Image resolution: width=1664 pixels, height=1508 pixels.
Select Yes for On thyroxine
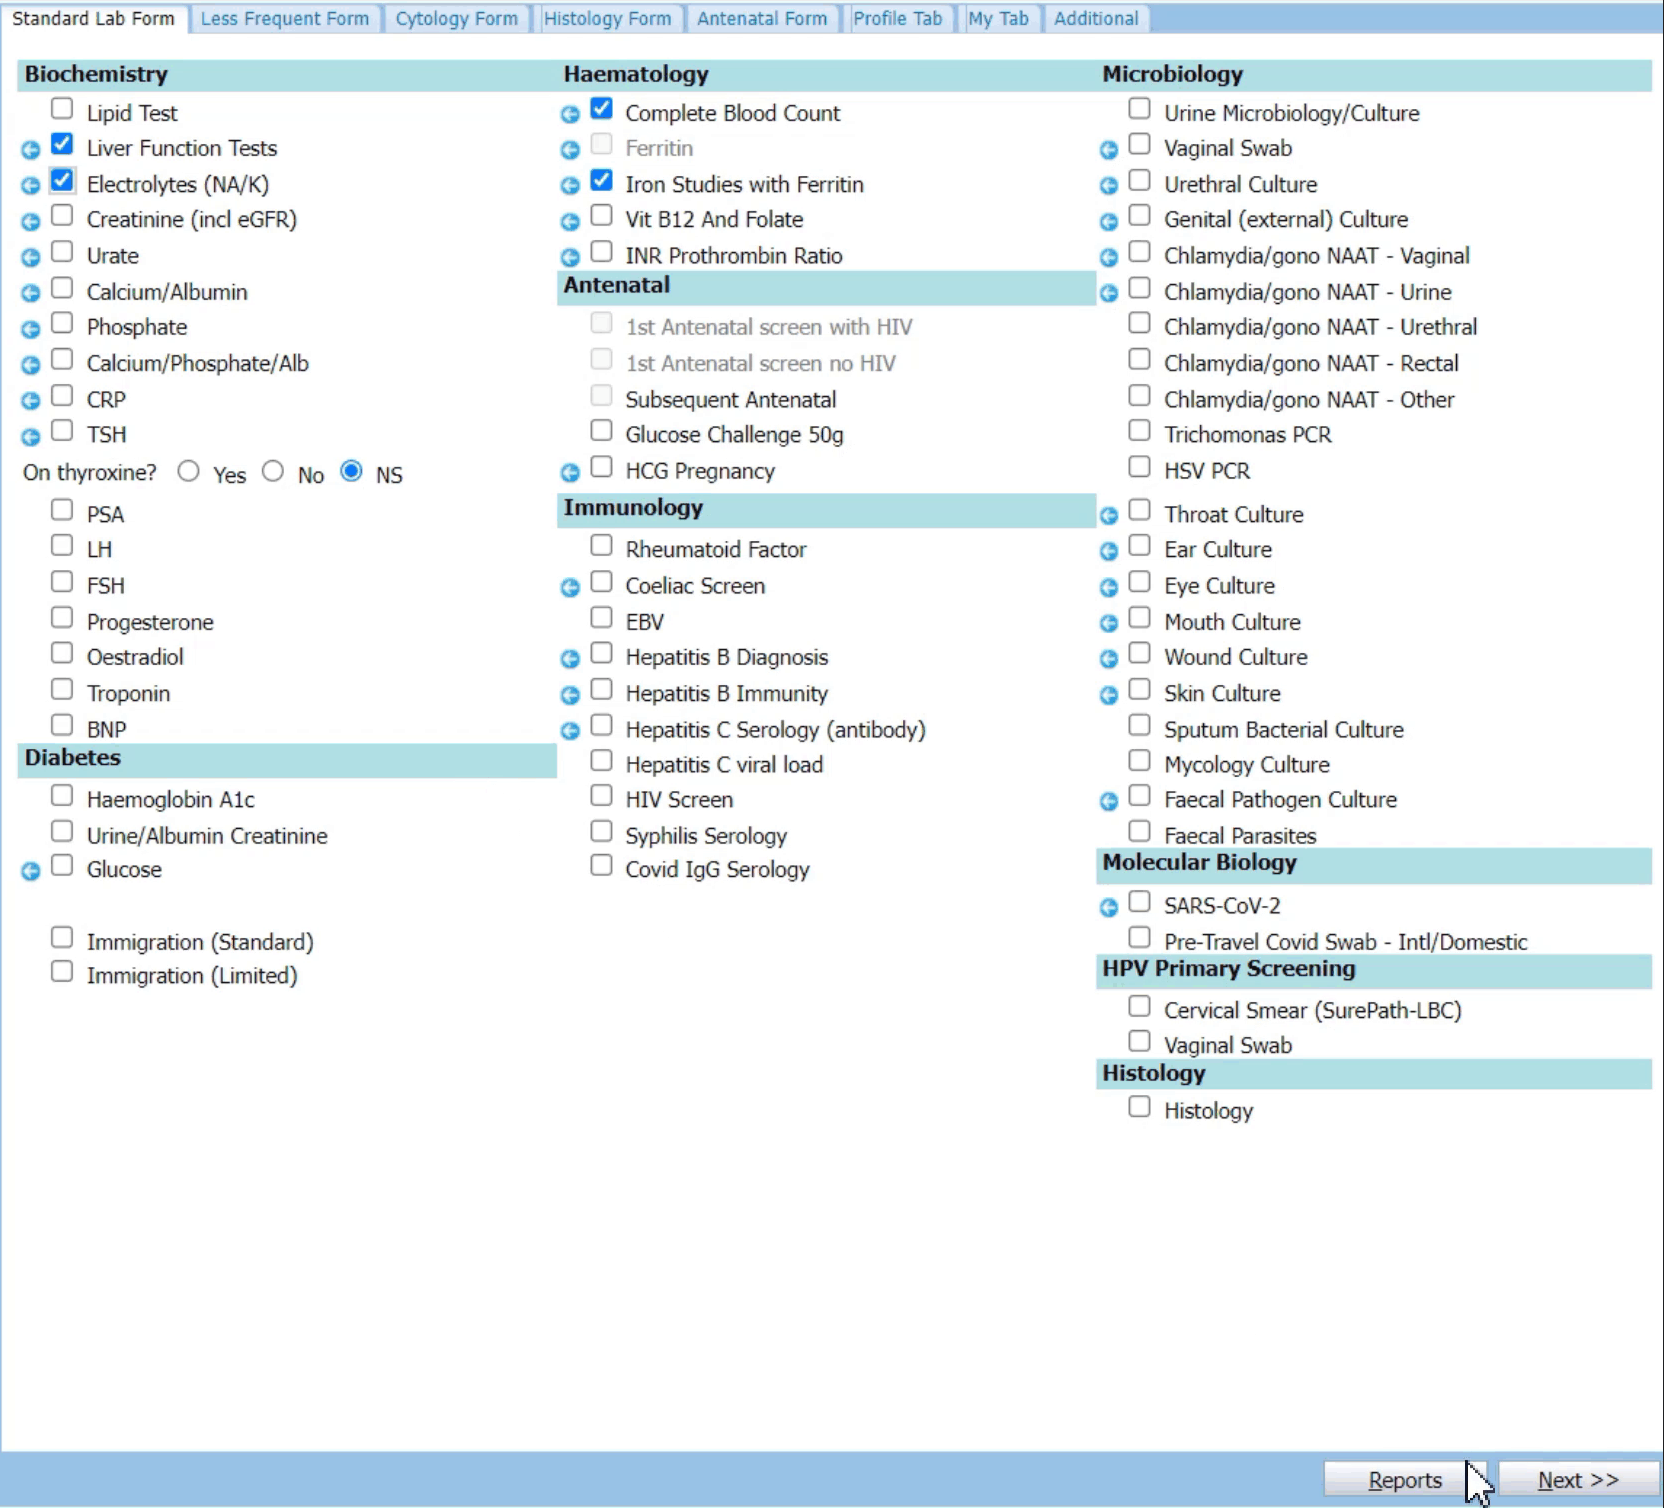point(188,471)
